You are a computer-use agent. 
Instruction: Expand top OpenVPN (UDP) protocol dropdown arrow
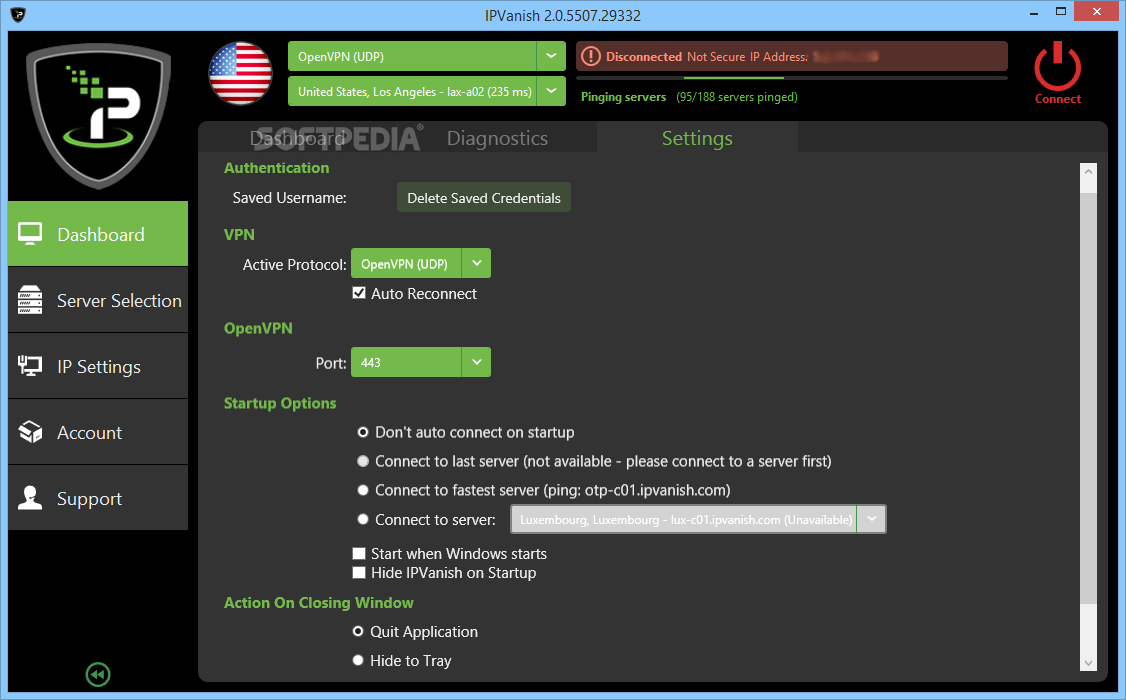point(551,56)
